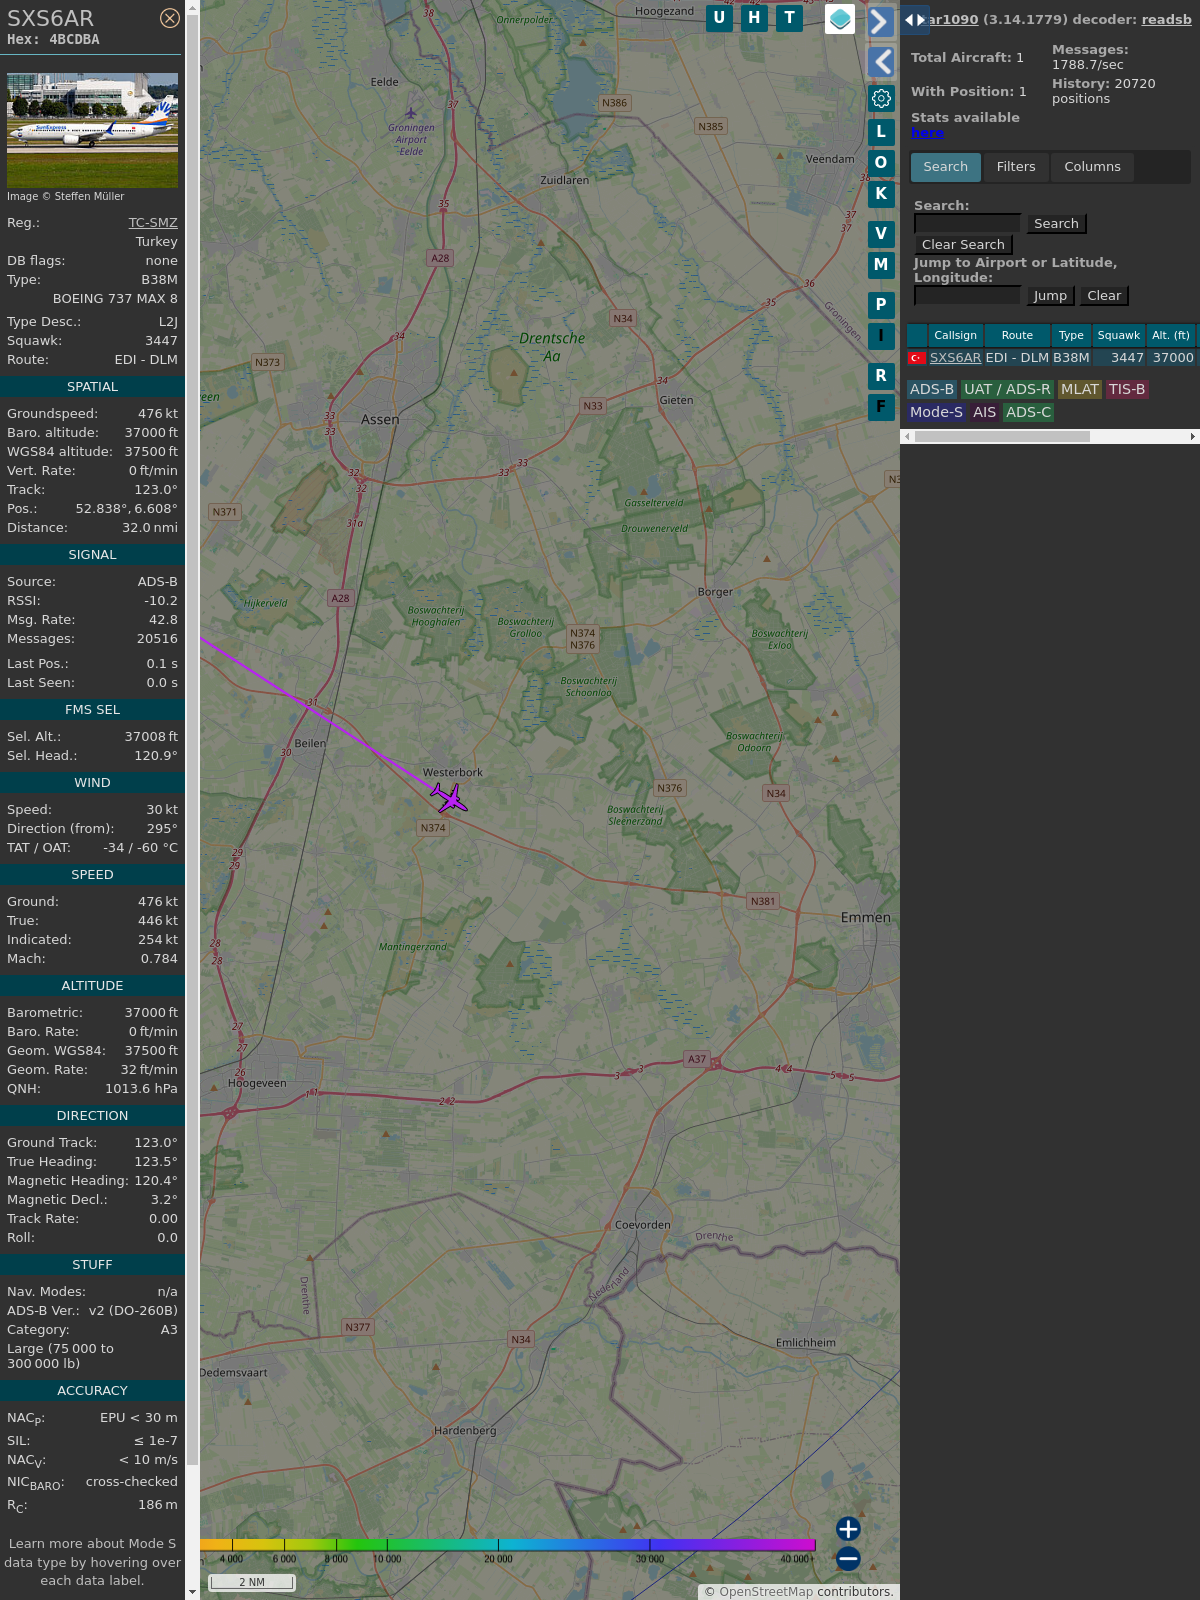The height and width of the screenshot is (1600, 1200).
Task: Open the TC-SMZ registration link
Action: pos(153,223)
